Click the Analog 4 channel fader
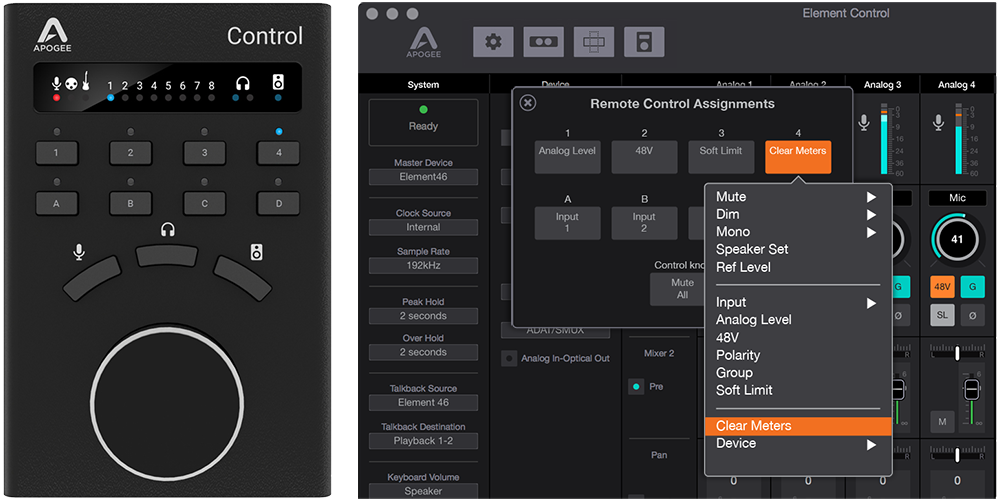 971,387
